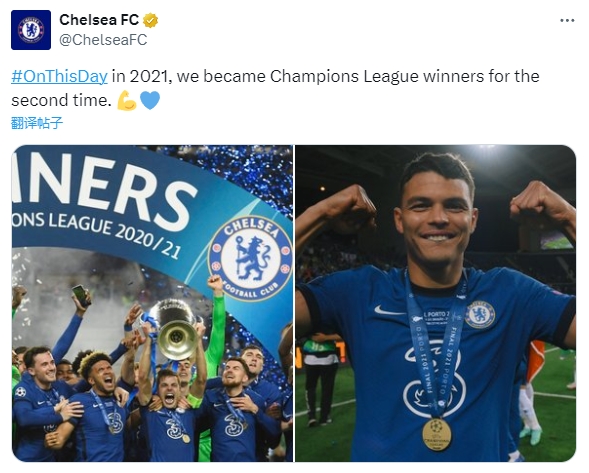Follow the #OnThisDay hashtag link
The width and height of the screenshot is (589, 473).
pos(59,76)
